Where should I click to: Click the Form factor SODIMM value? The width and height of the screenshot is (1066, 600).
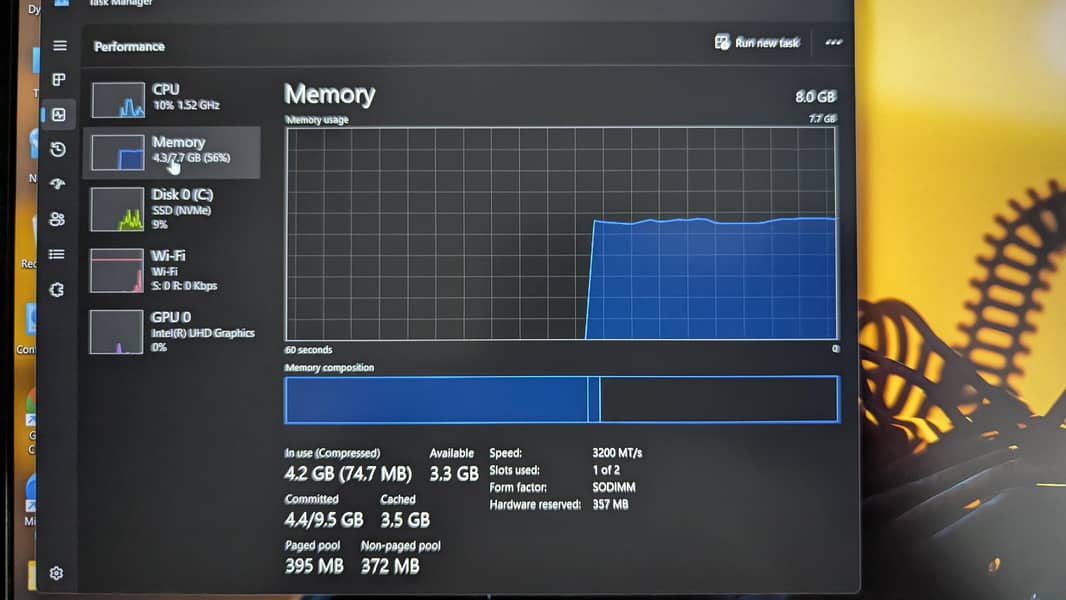(614, 487)
